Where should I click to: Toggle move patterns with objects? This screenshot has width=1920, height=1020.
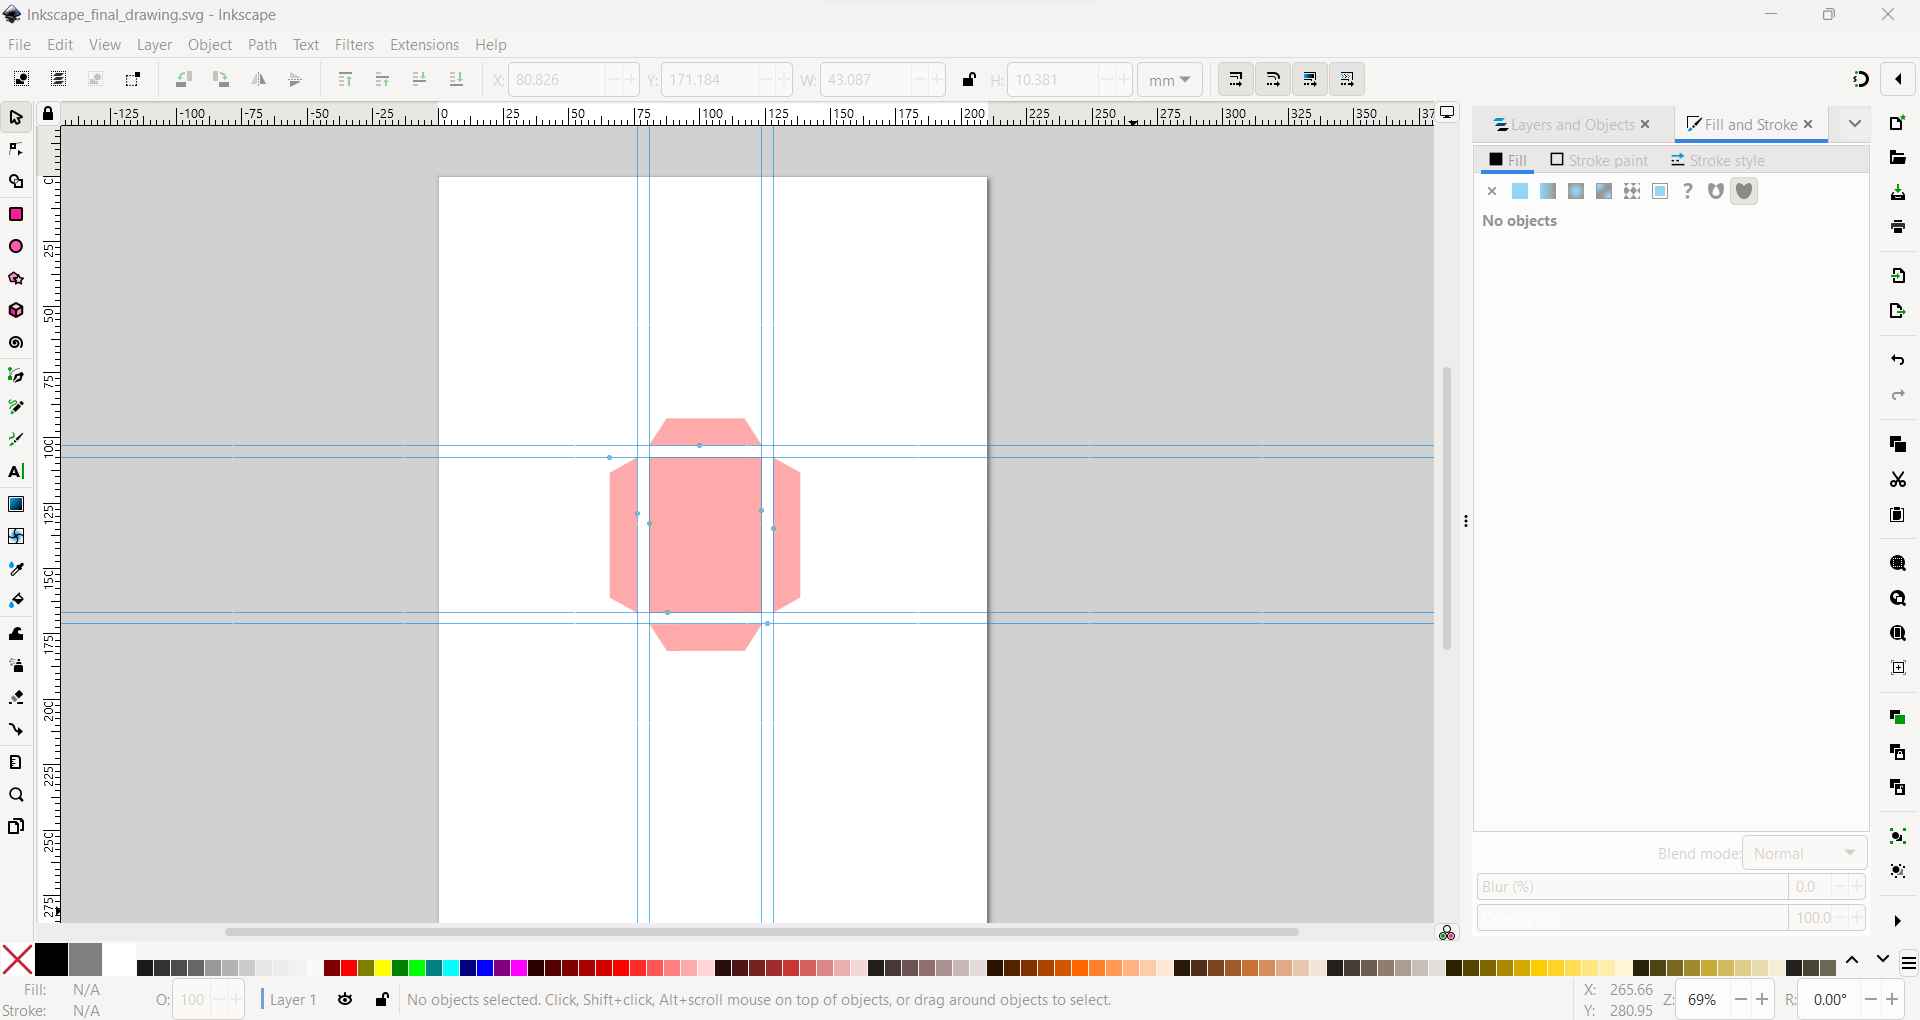[1347, 80]
